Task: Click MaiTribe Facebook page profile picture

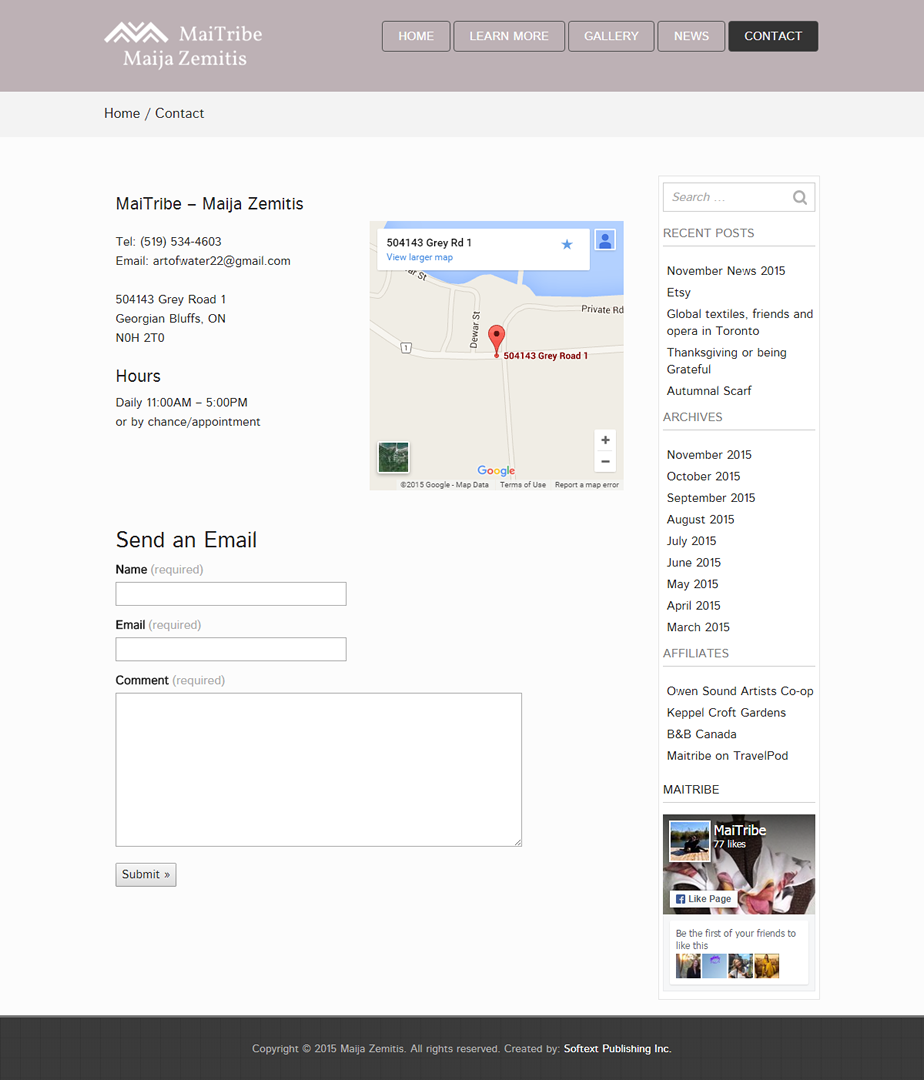Action: pyautogui.click(x=689, y=841)
